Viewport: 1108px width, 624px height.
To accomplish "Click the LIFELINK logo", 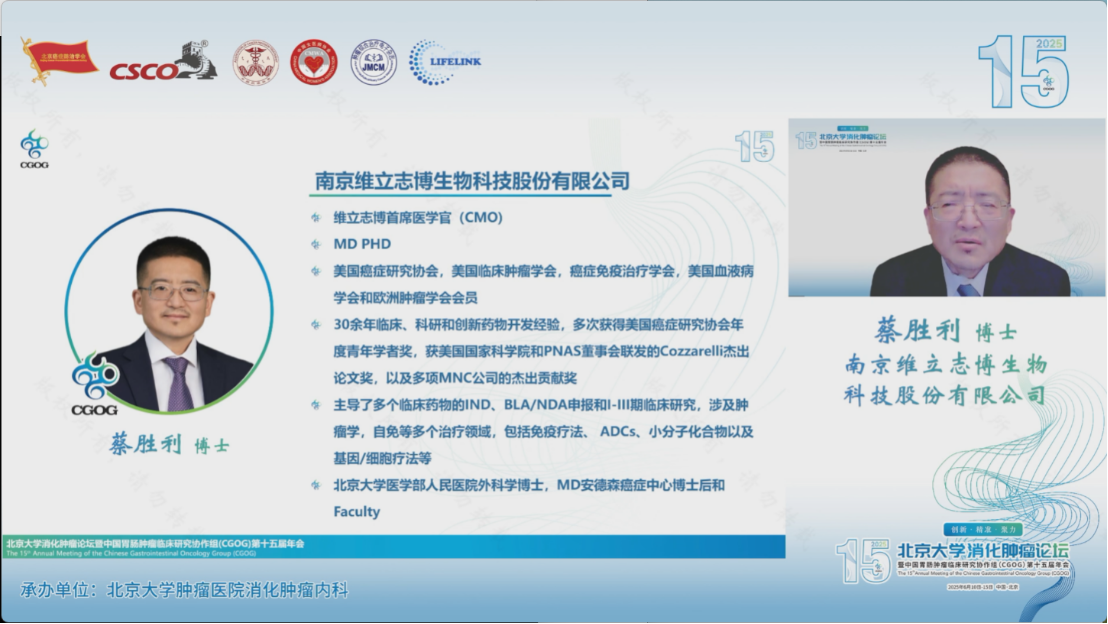I will (x=445, y=61).
